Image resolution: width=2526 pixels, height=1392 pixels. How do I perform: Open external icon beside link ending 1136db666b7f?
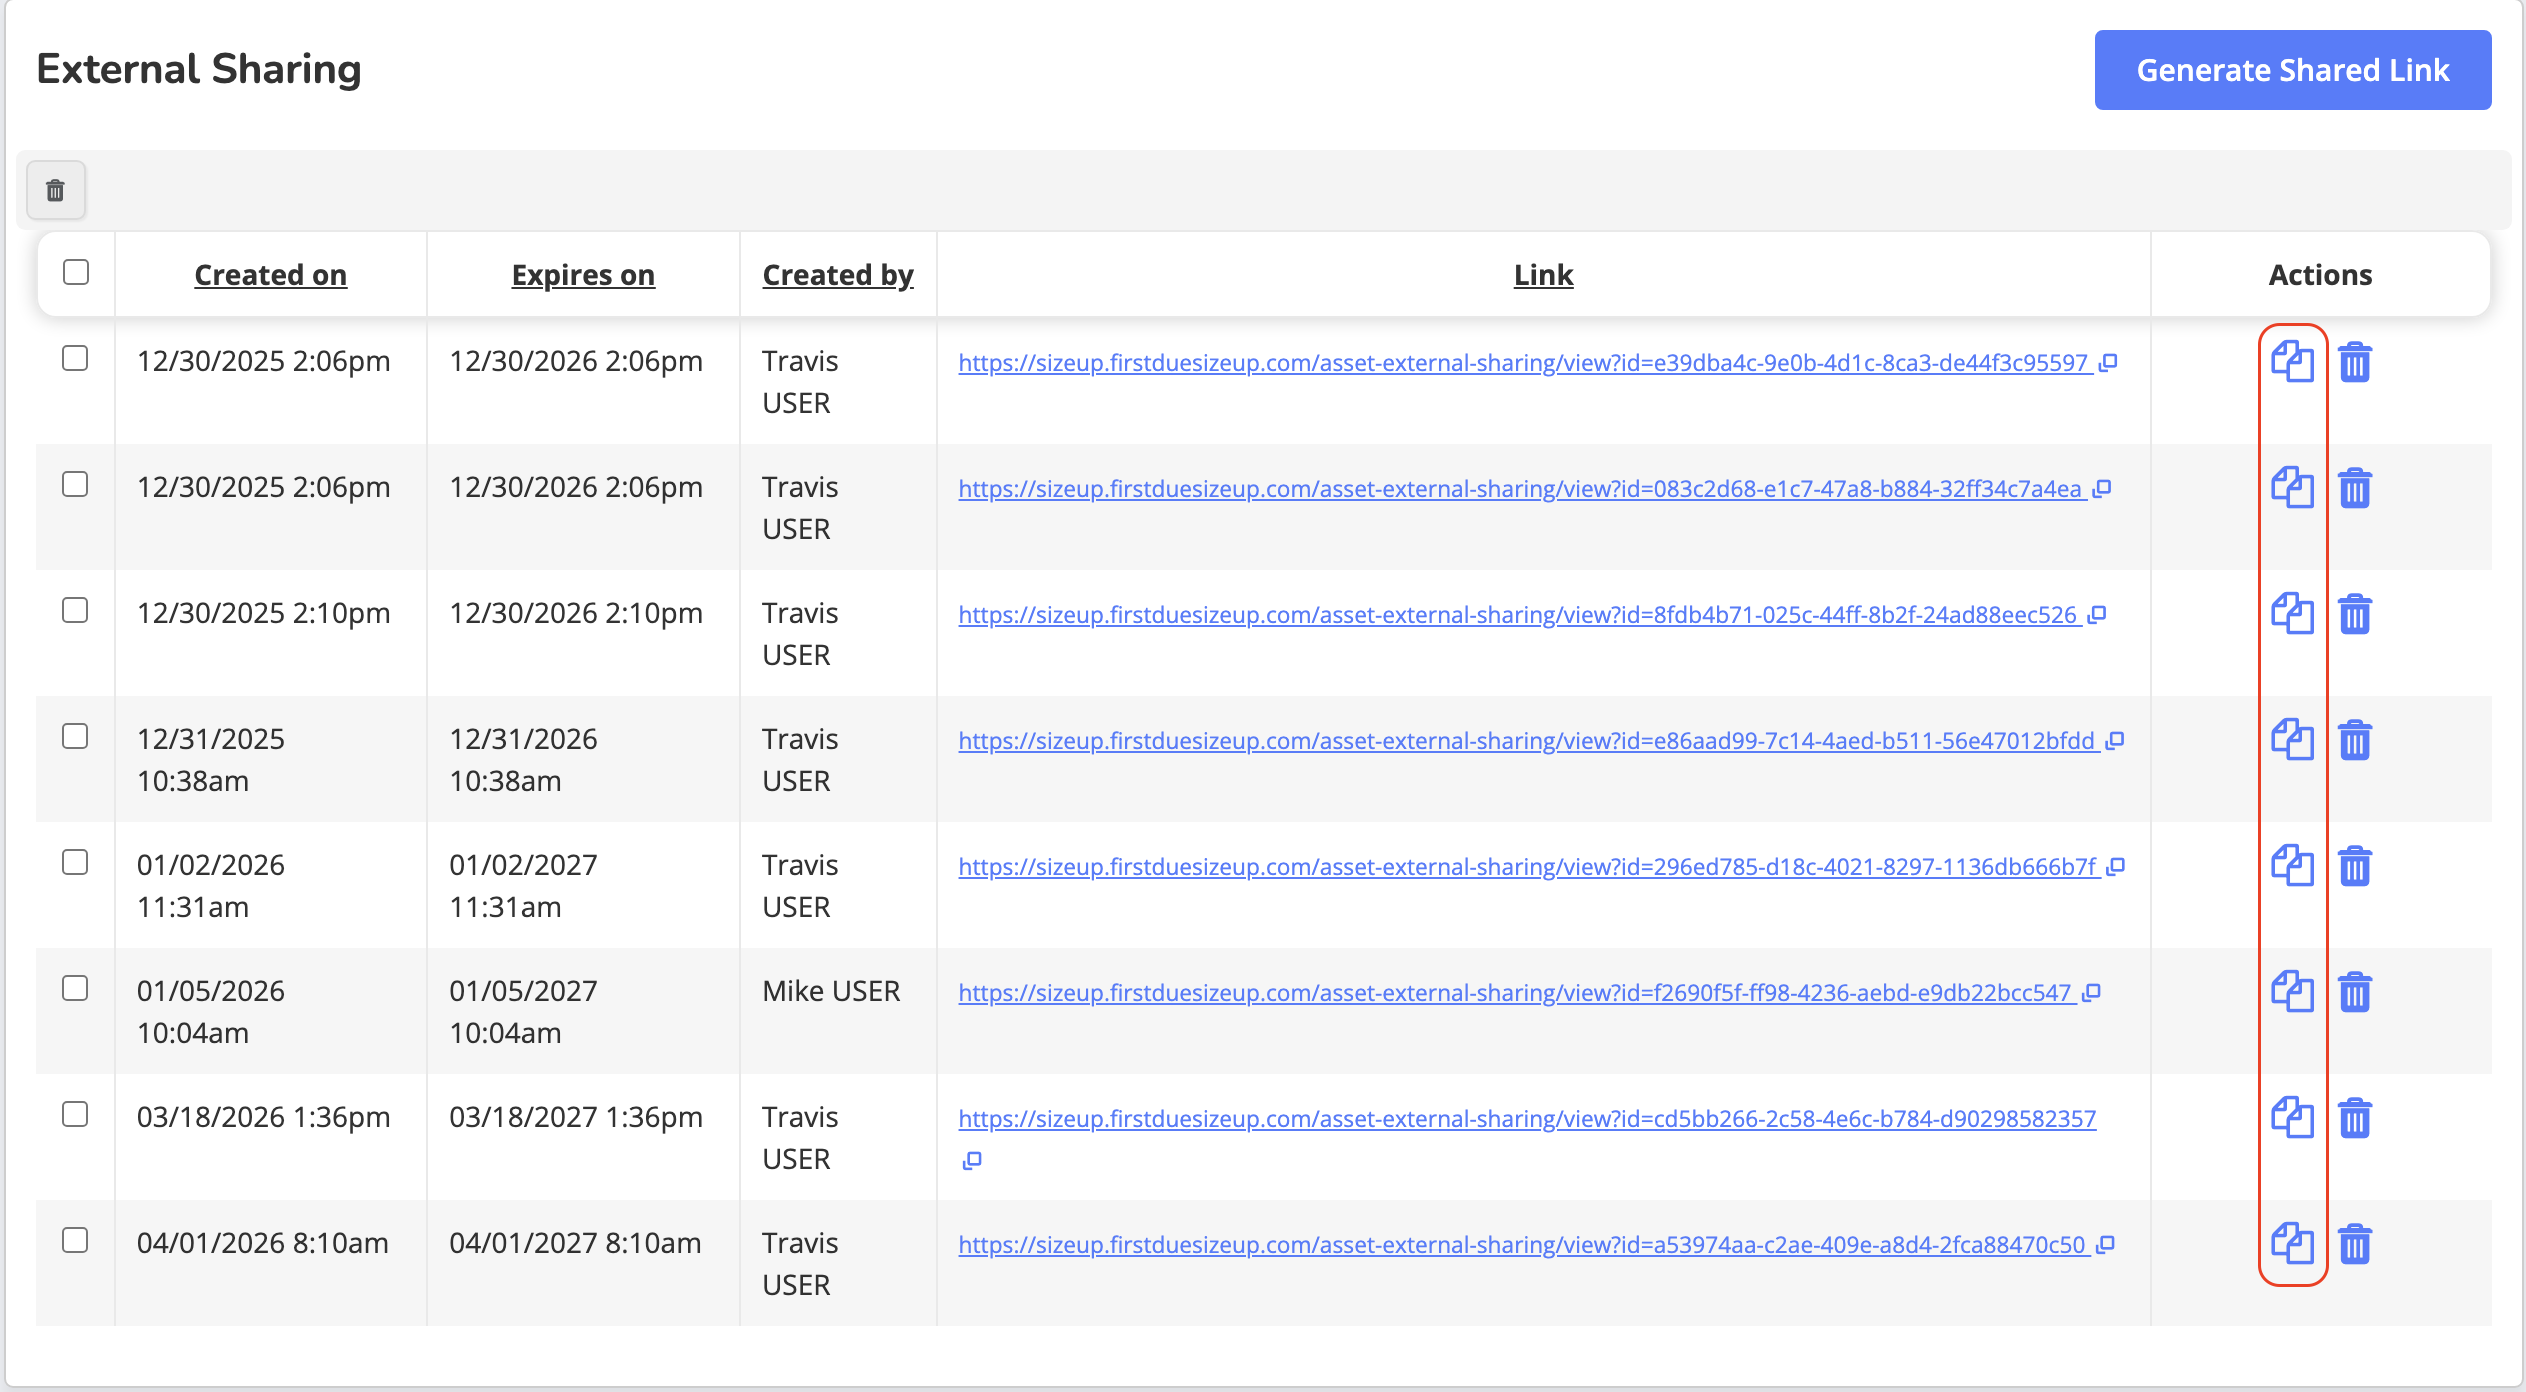click(x=2115, y=867)
